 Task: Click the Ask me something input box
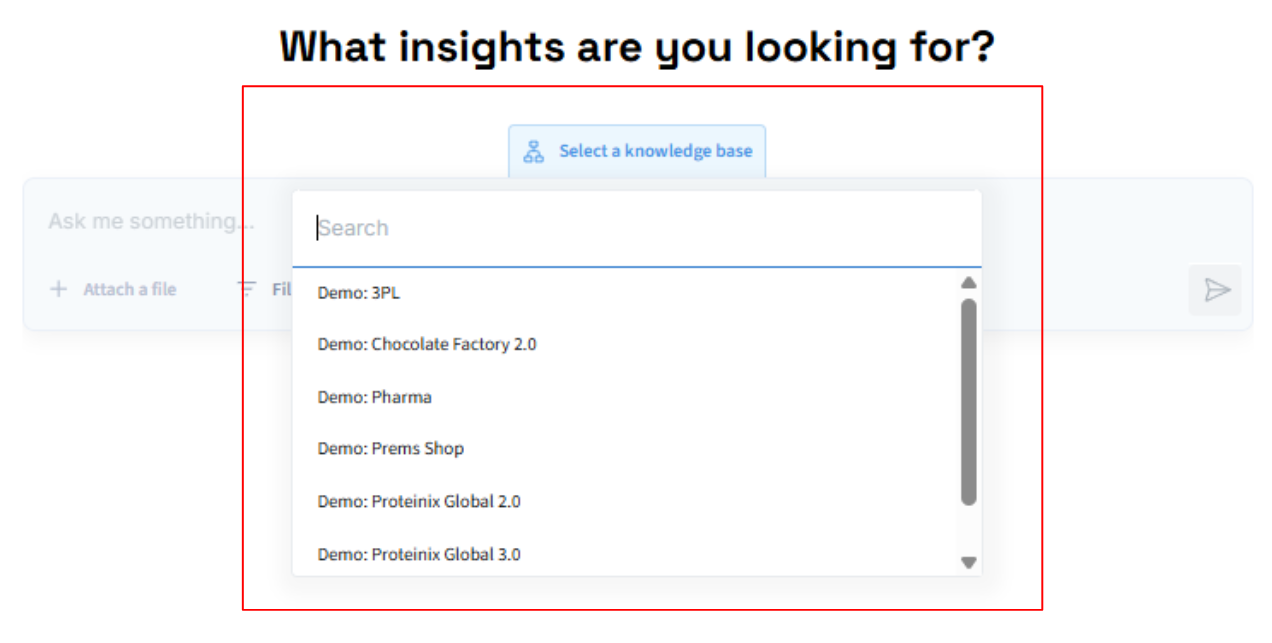(x=150, y=222)
